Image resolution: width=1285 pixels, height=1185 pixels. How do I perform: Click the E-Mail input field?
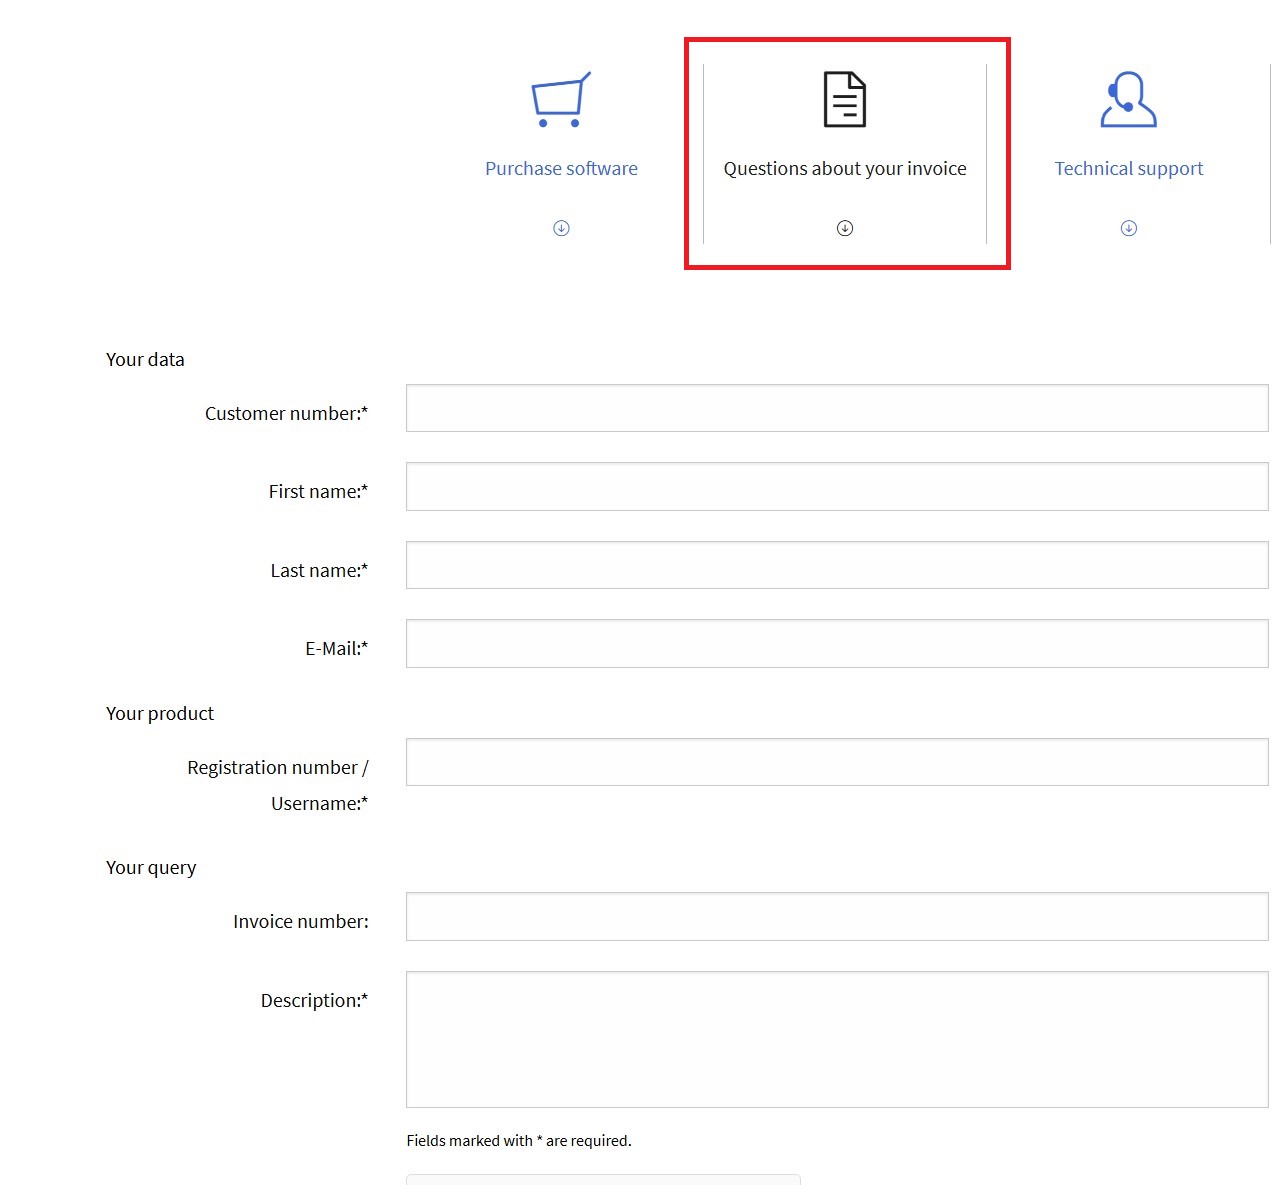(836, 644)
